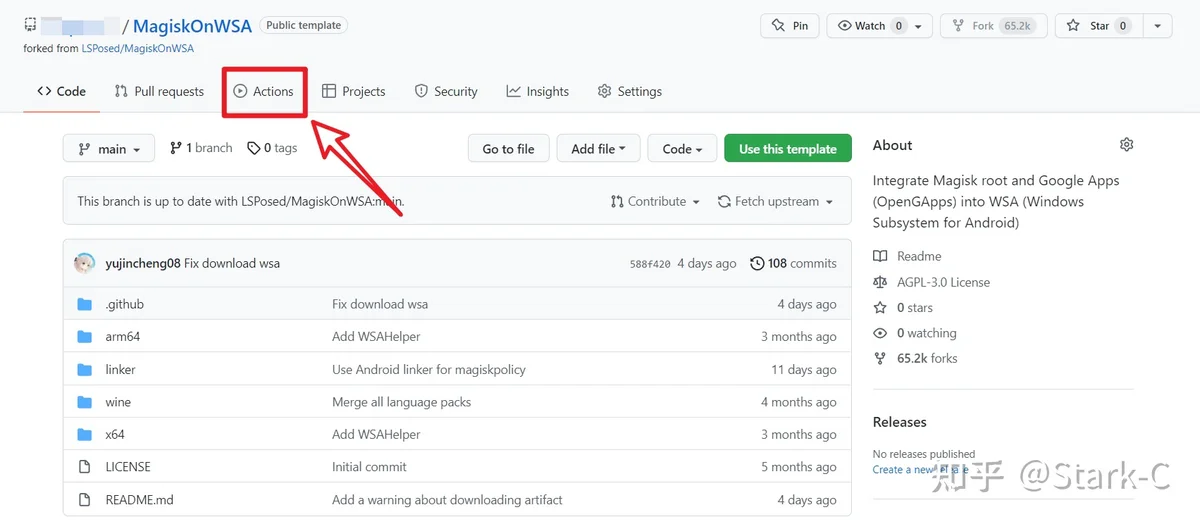The height and width of the screenshot is (524, 1200).
Task: View the 1 branch link
Action: point(201,148)
